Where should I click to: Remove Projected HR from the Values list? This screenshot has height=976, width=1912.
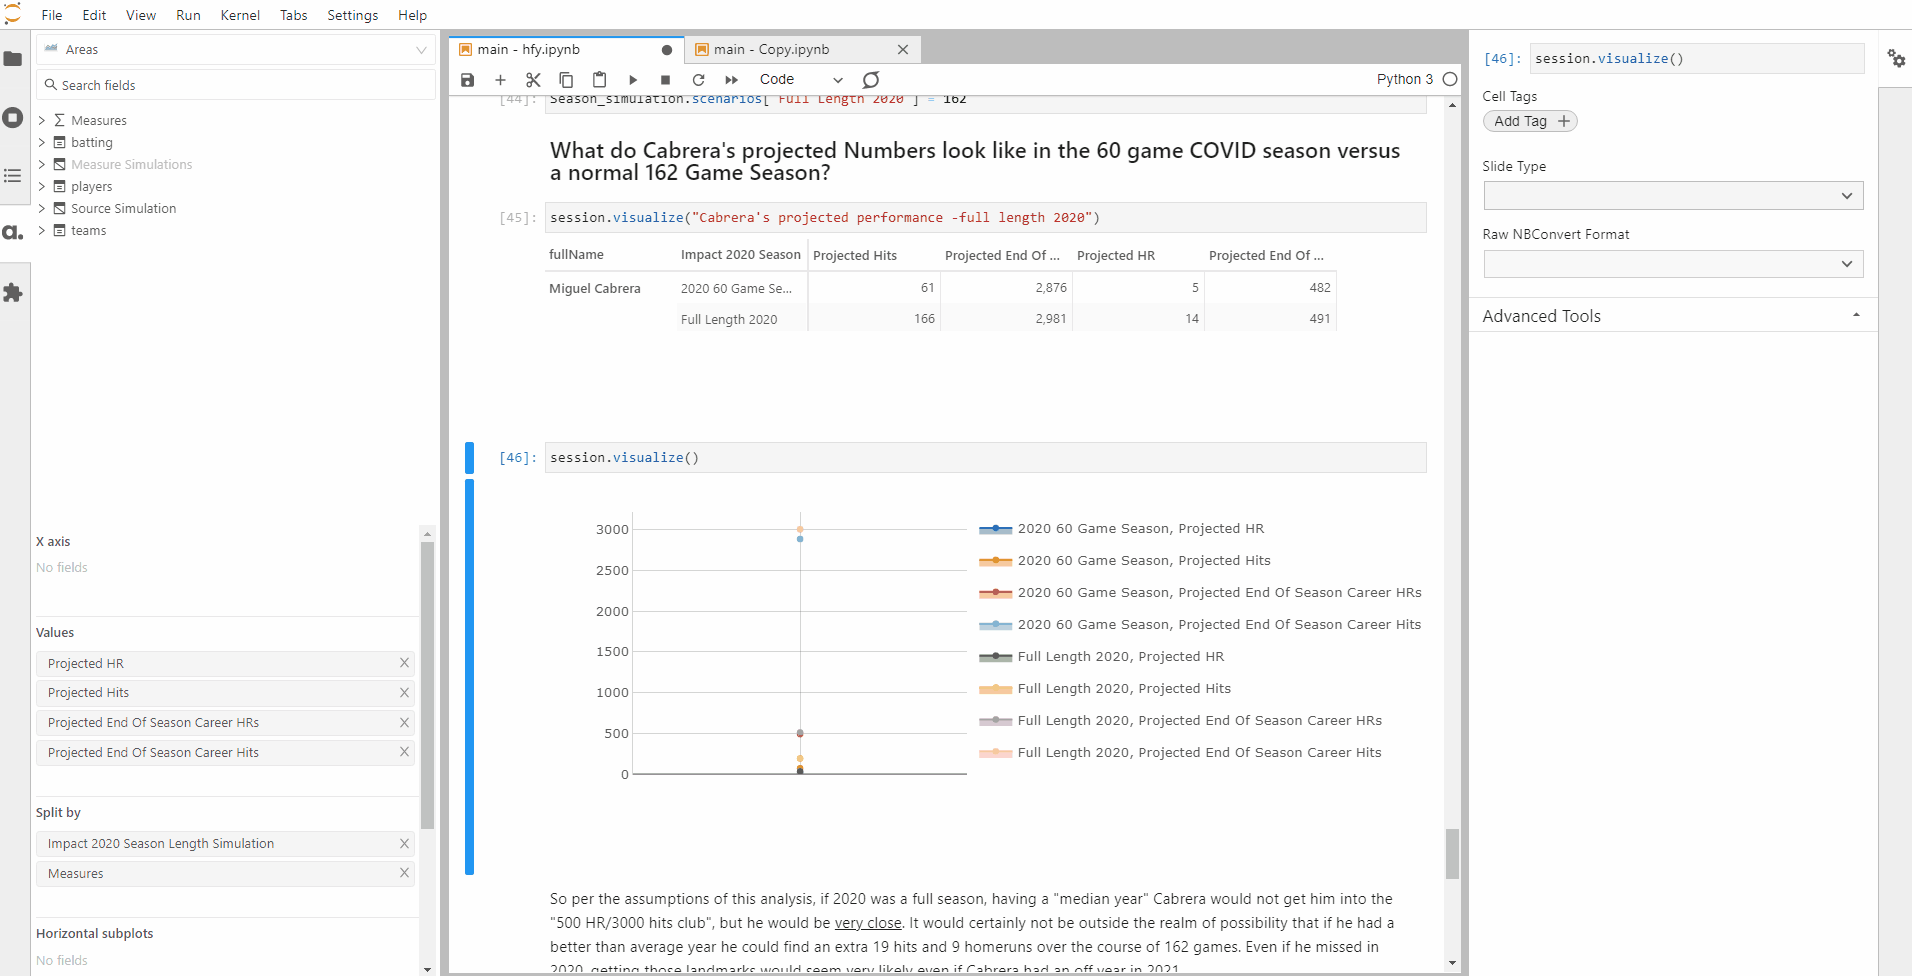coord(405,663)
